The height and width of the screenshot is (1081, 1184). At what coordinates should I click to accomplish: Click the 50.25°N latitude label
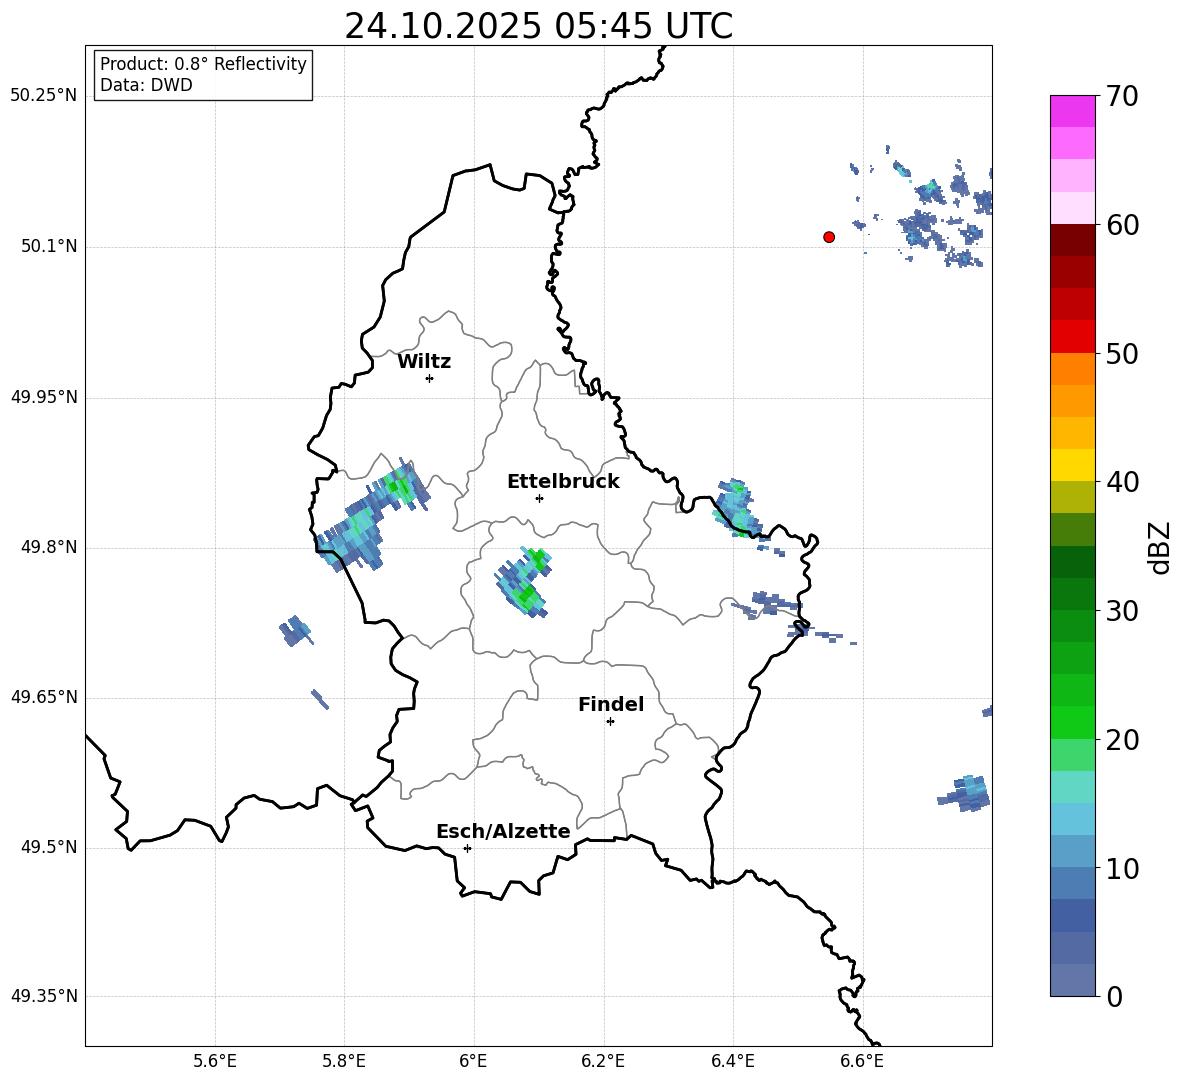44,96
